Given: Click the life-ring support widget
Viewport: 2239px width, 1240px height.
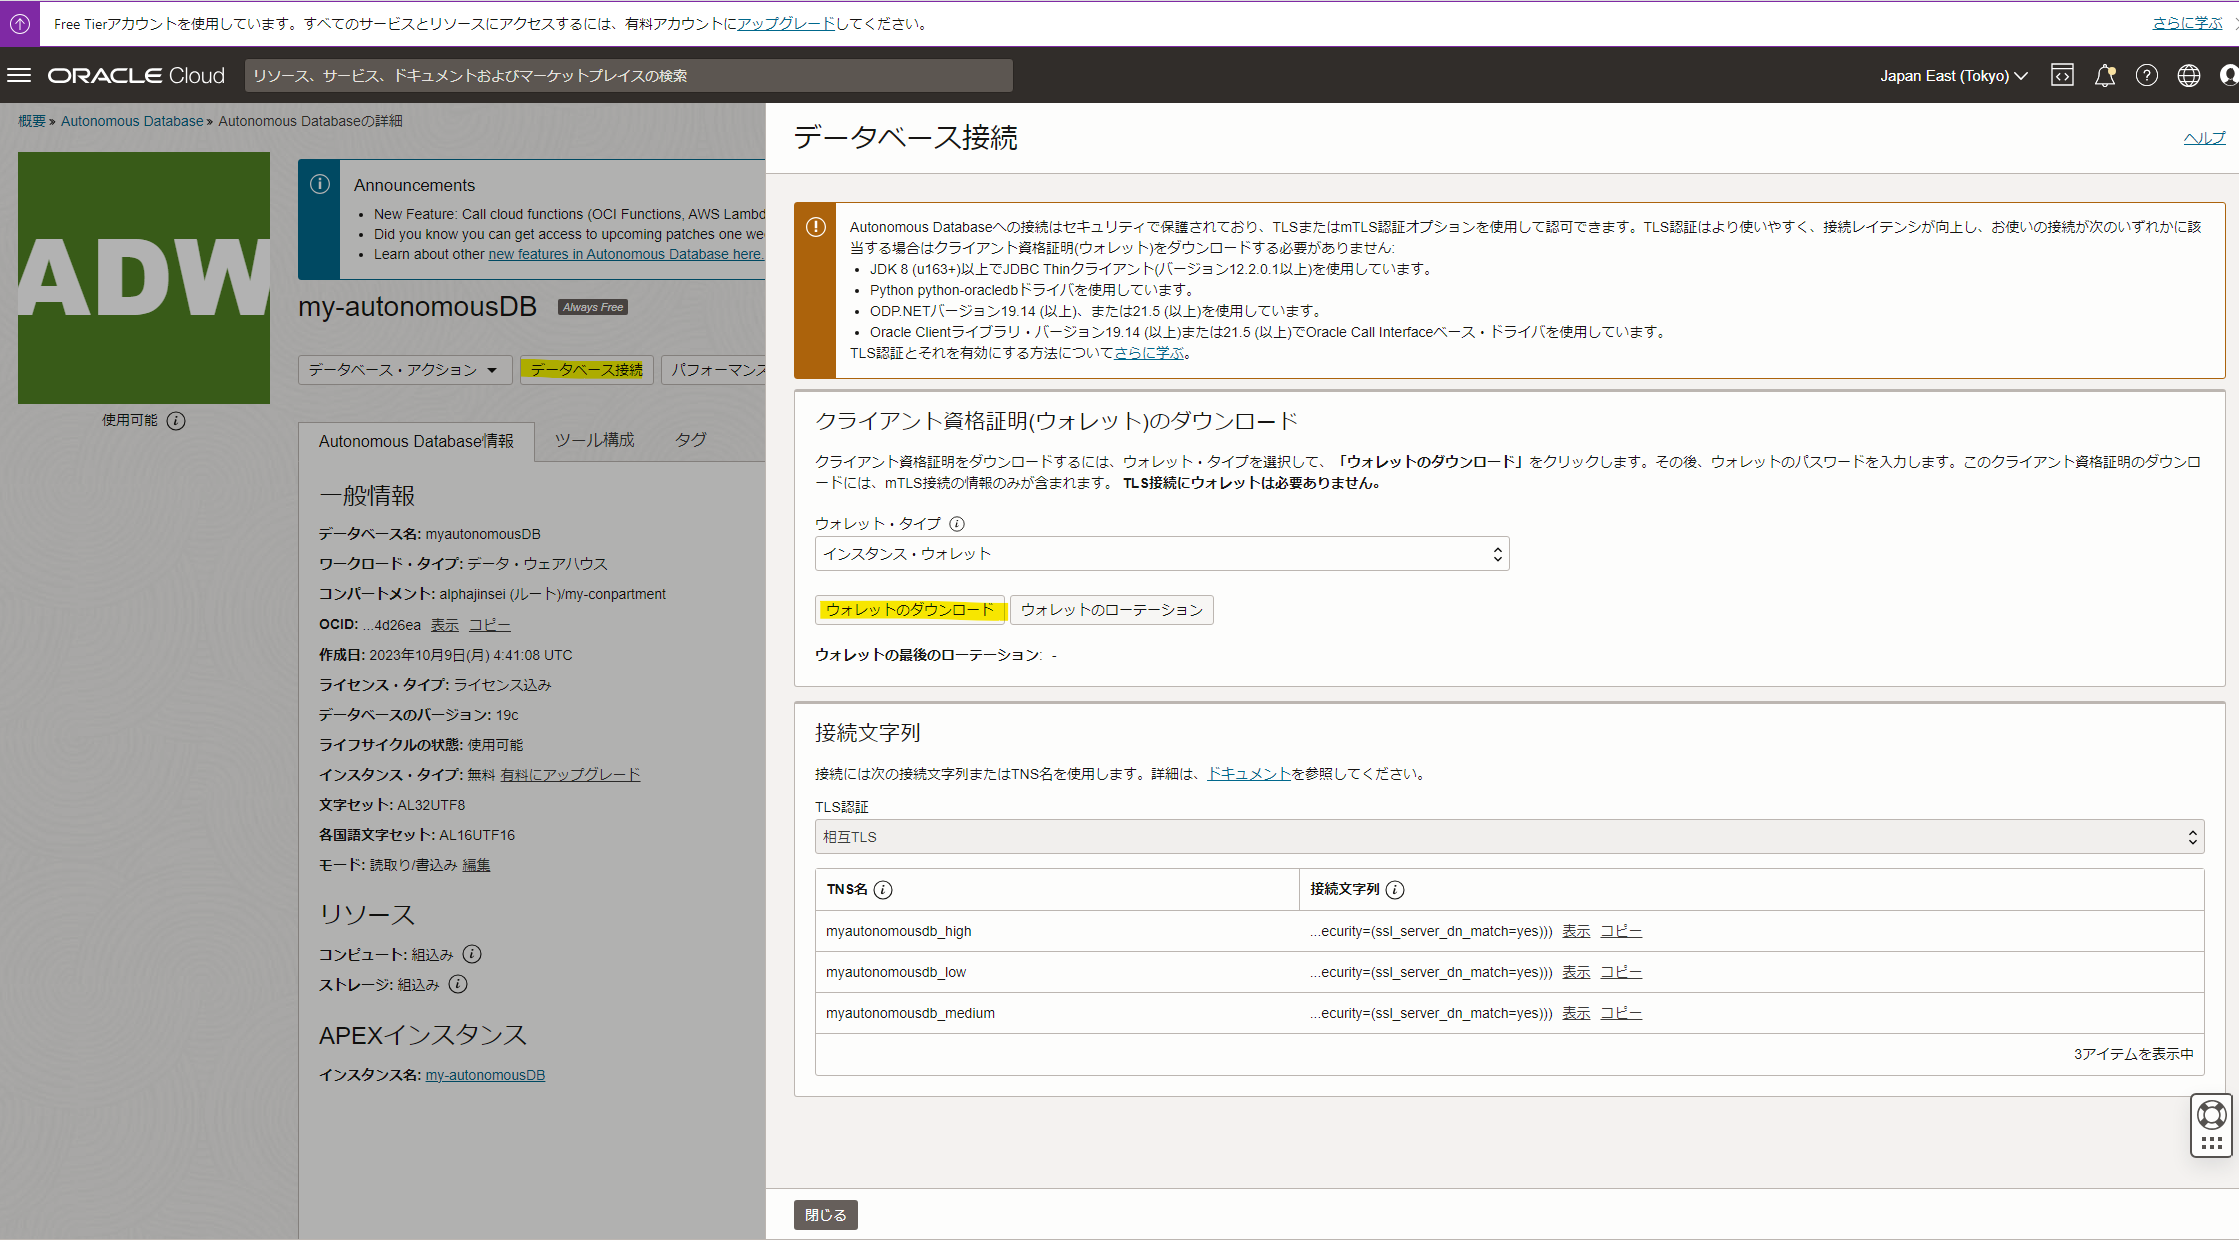Looking at the screenshot, I should 2211,1114.
